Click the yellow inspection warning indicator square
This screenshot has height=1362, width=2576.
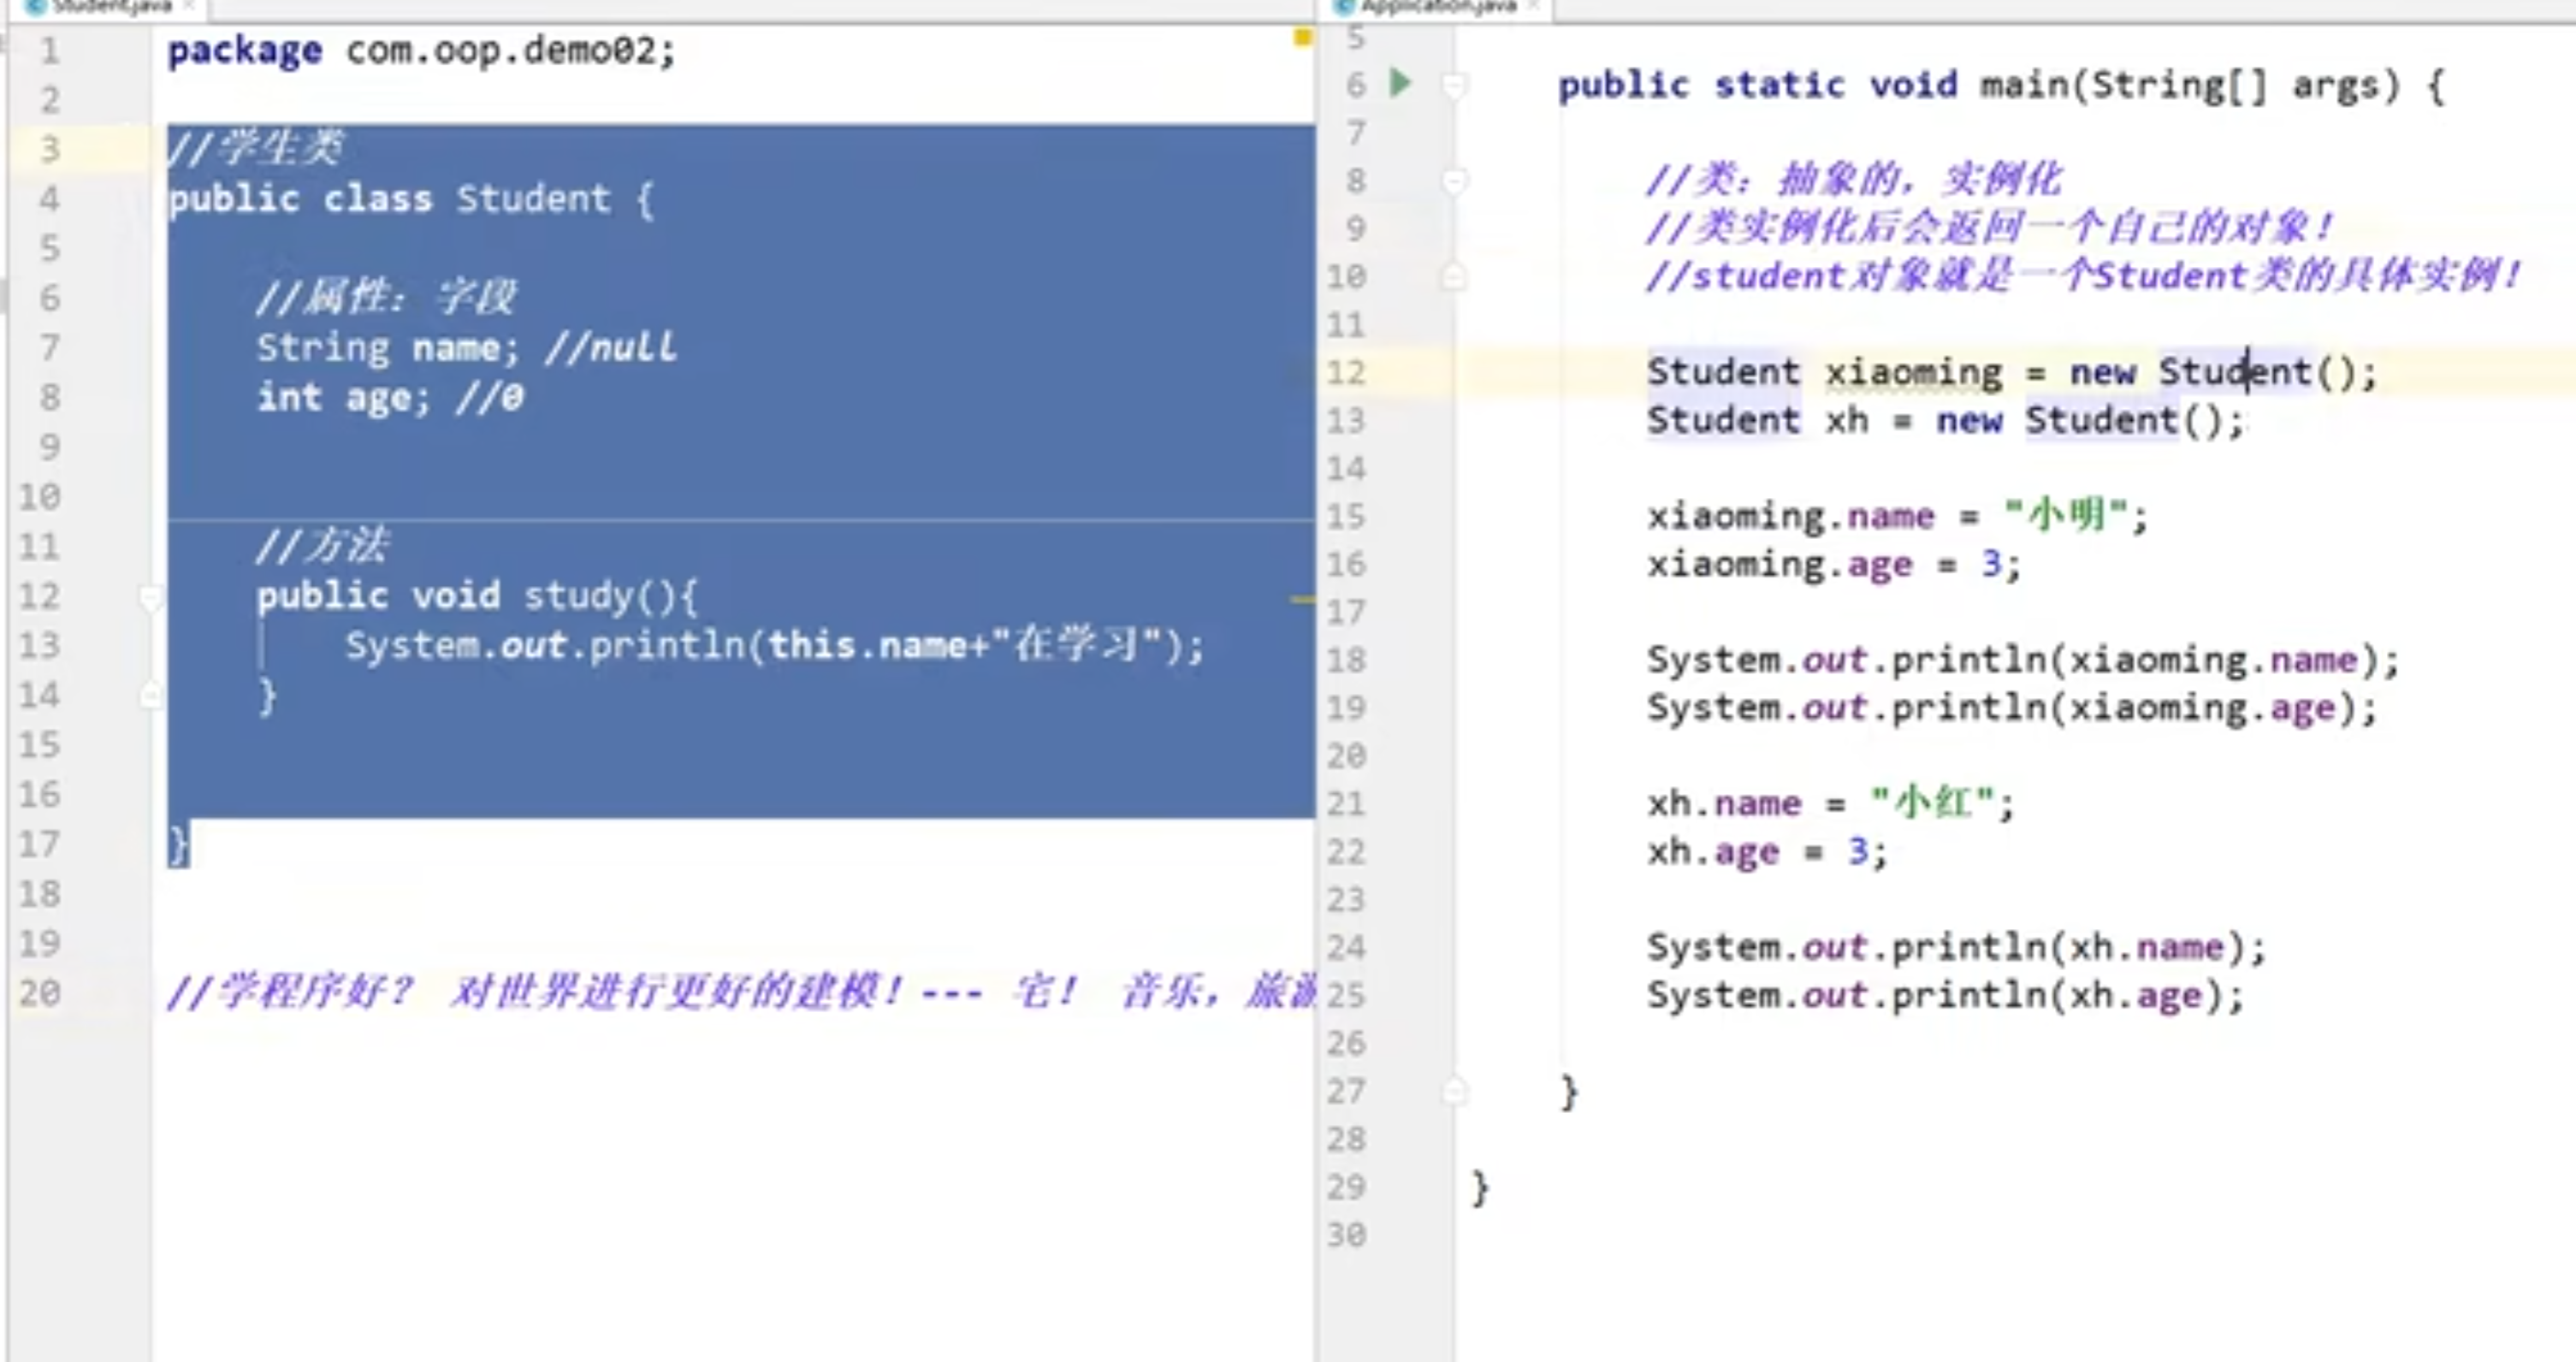1302,37
